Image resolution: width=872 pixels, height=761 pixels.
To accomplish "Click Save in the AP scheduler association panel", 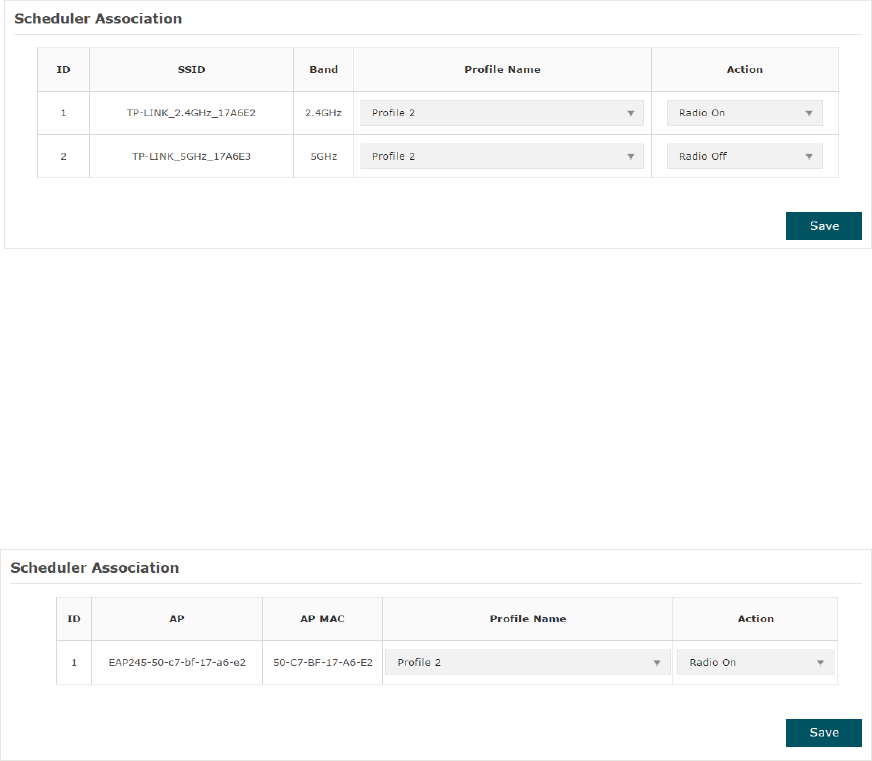I will coord(824,733).
